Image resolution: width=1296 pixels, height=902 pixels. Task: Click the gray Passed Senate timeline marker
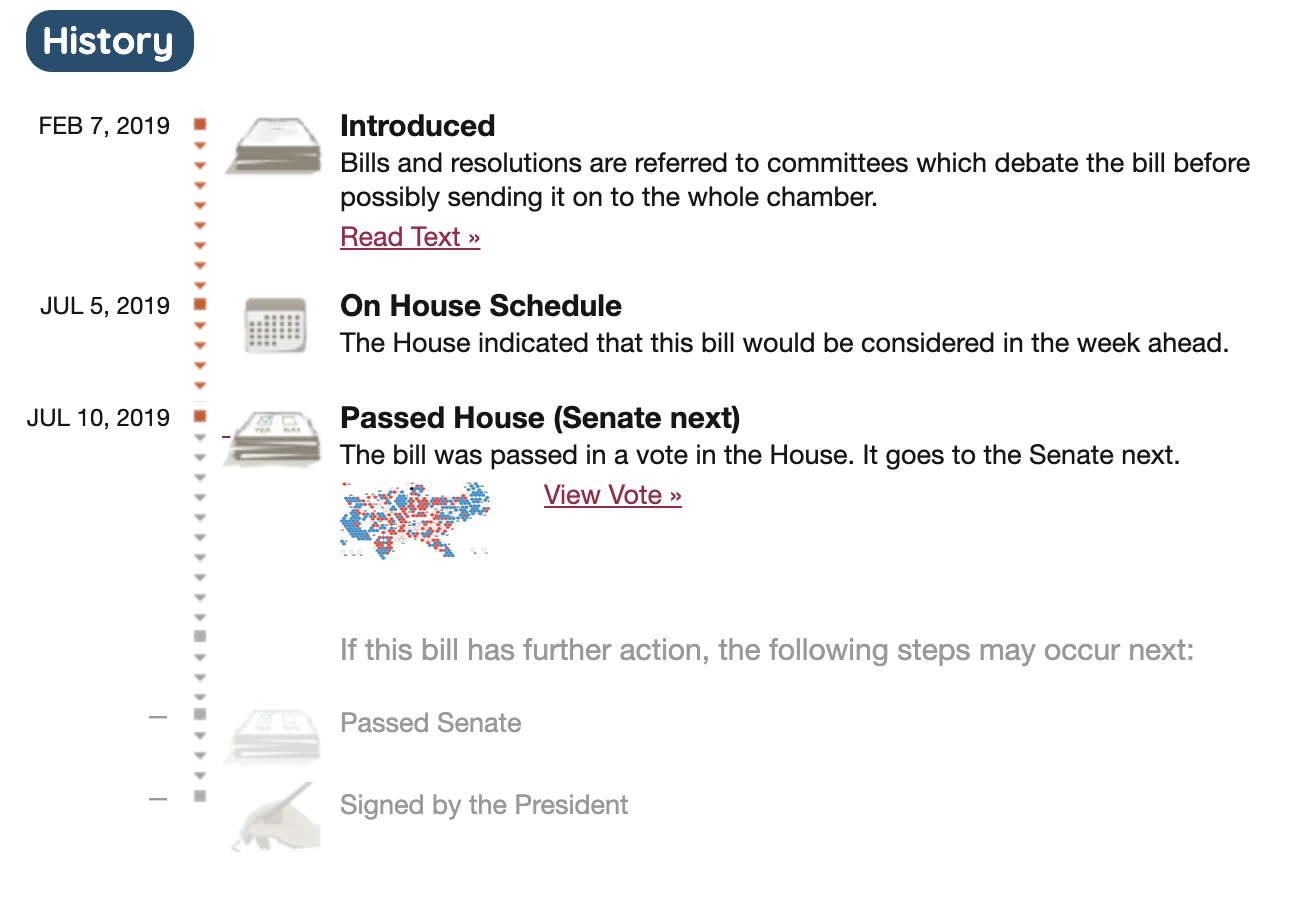click(200, 714)
